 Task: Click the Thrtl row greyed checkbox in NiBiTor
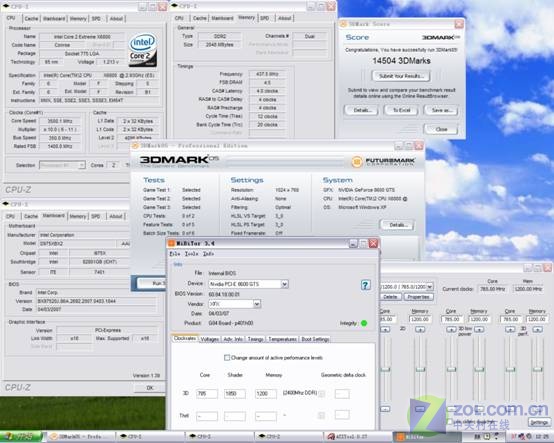coord(322,415)
